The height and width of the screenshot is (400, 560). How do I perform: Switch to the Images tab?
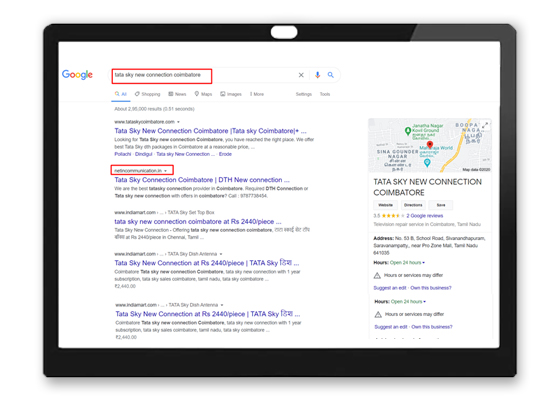click(231, 94)
